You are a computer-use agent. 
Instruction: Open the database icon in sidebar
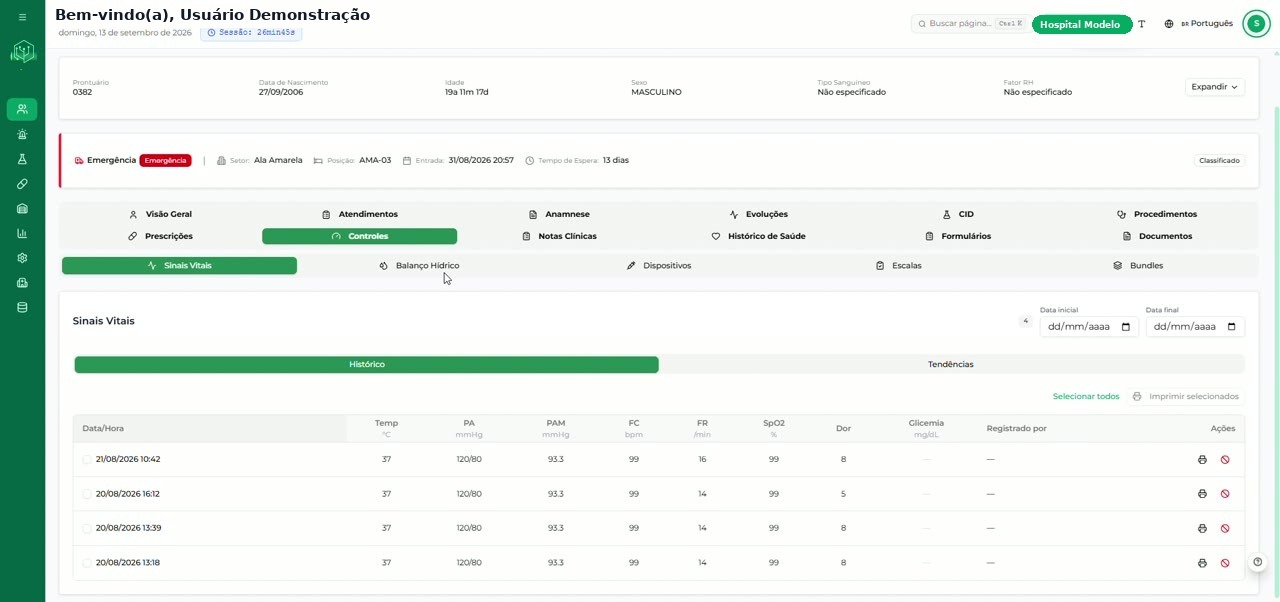(x=22, y=308)
